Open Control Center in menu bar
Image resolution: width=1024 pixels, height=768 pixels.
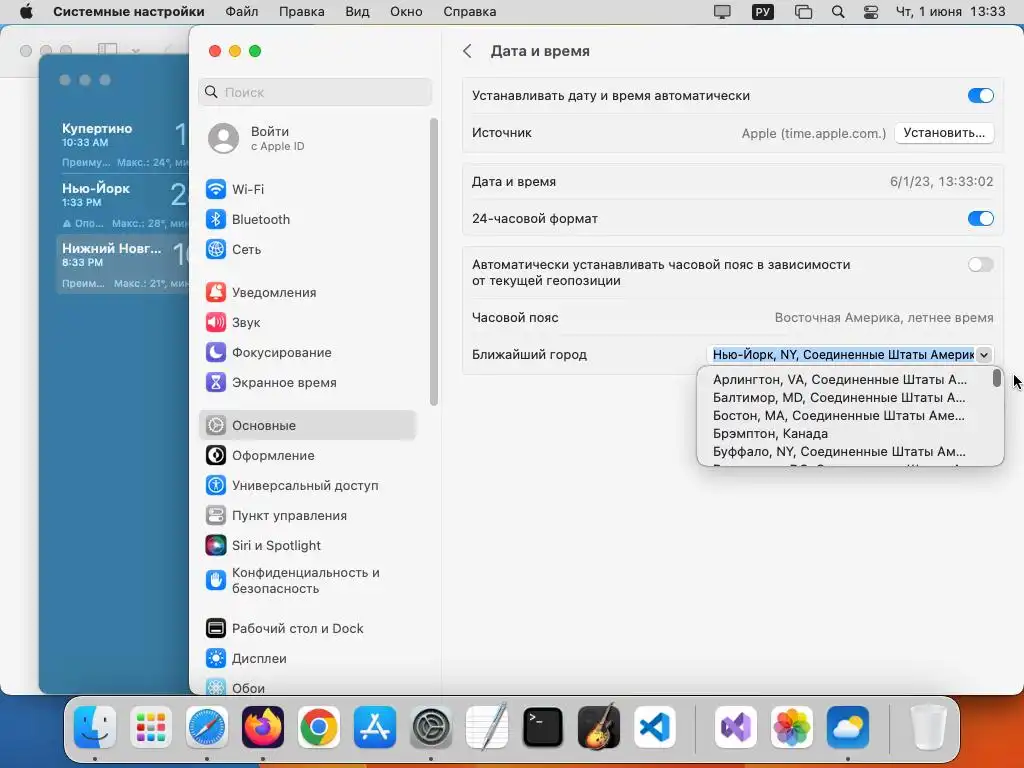pyautogui.click(x=871, y=12)
